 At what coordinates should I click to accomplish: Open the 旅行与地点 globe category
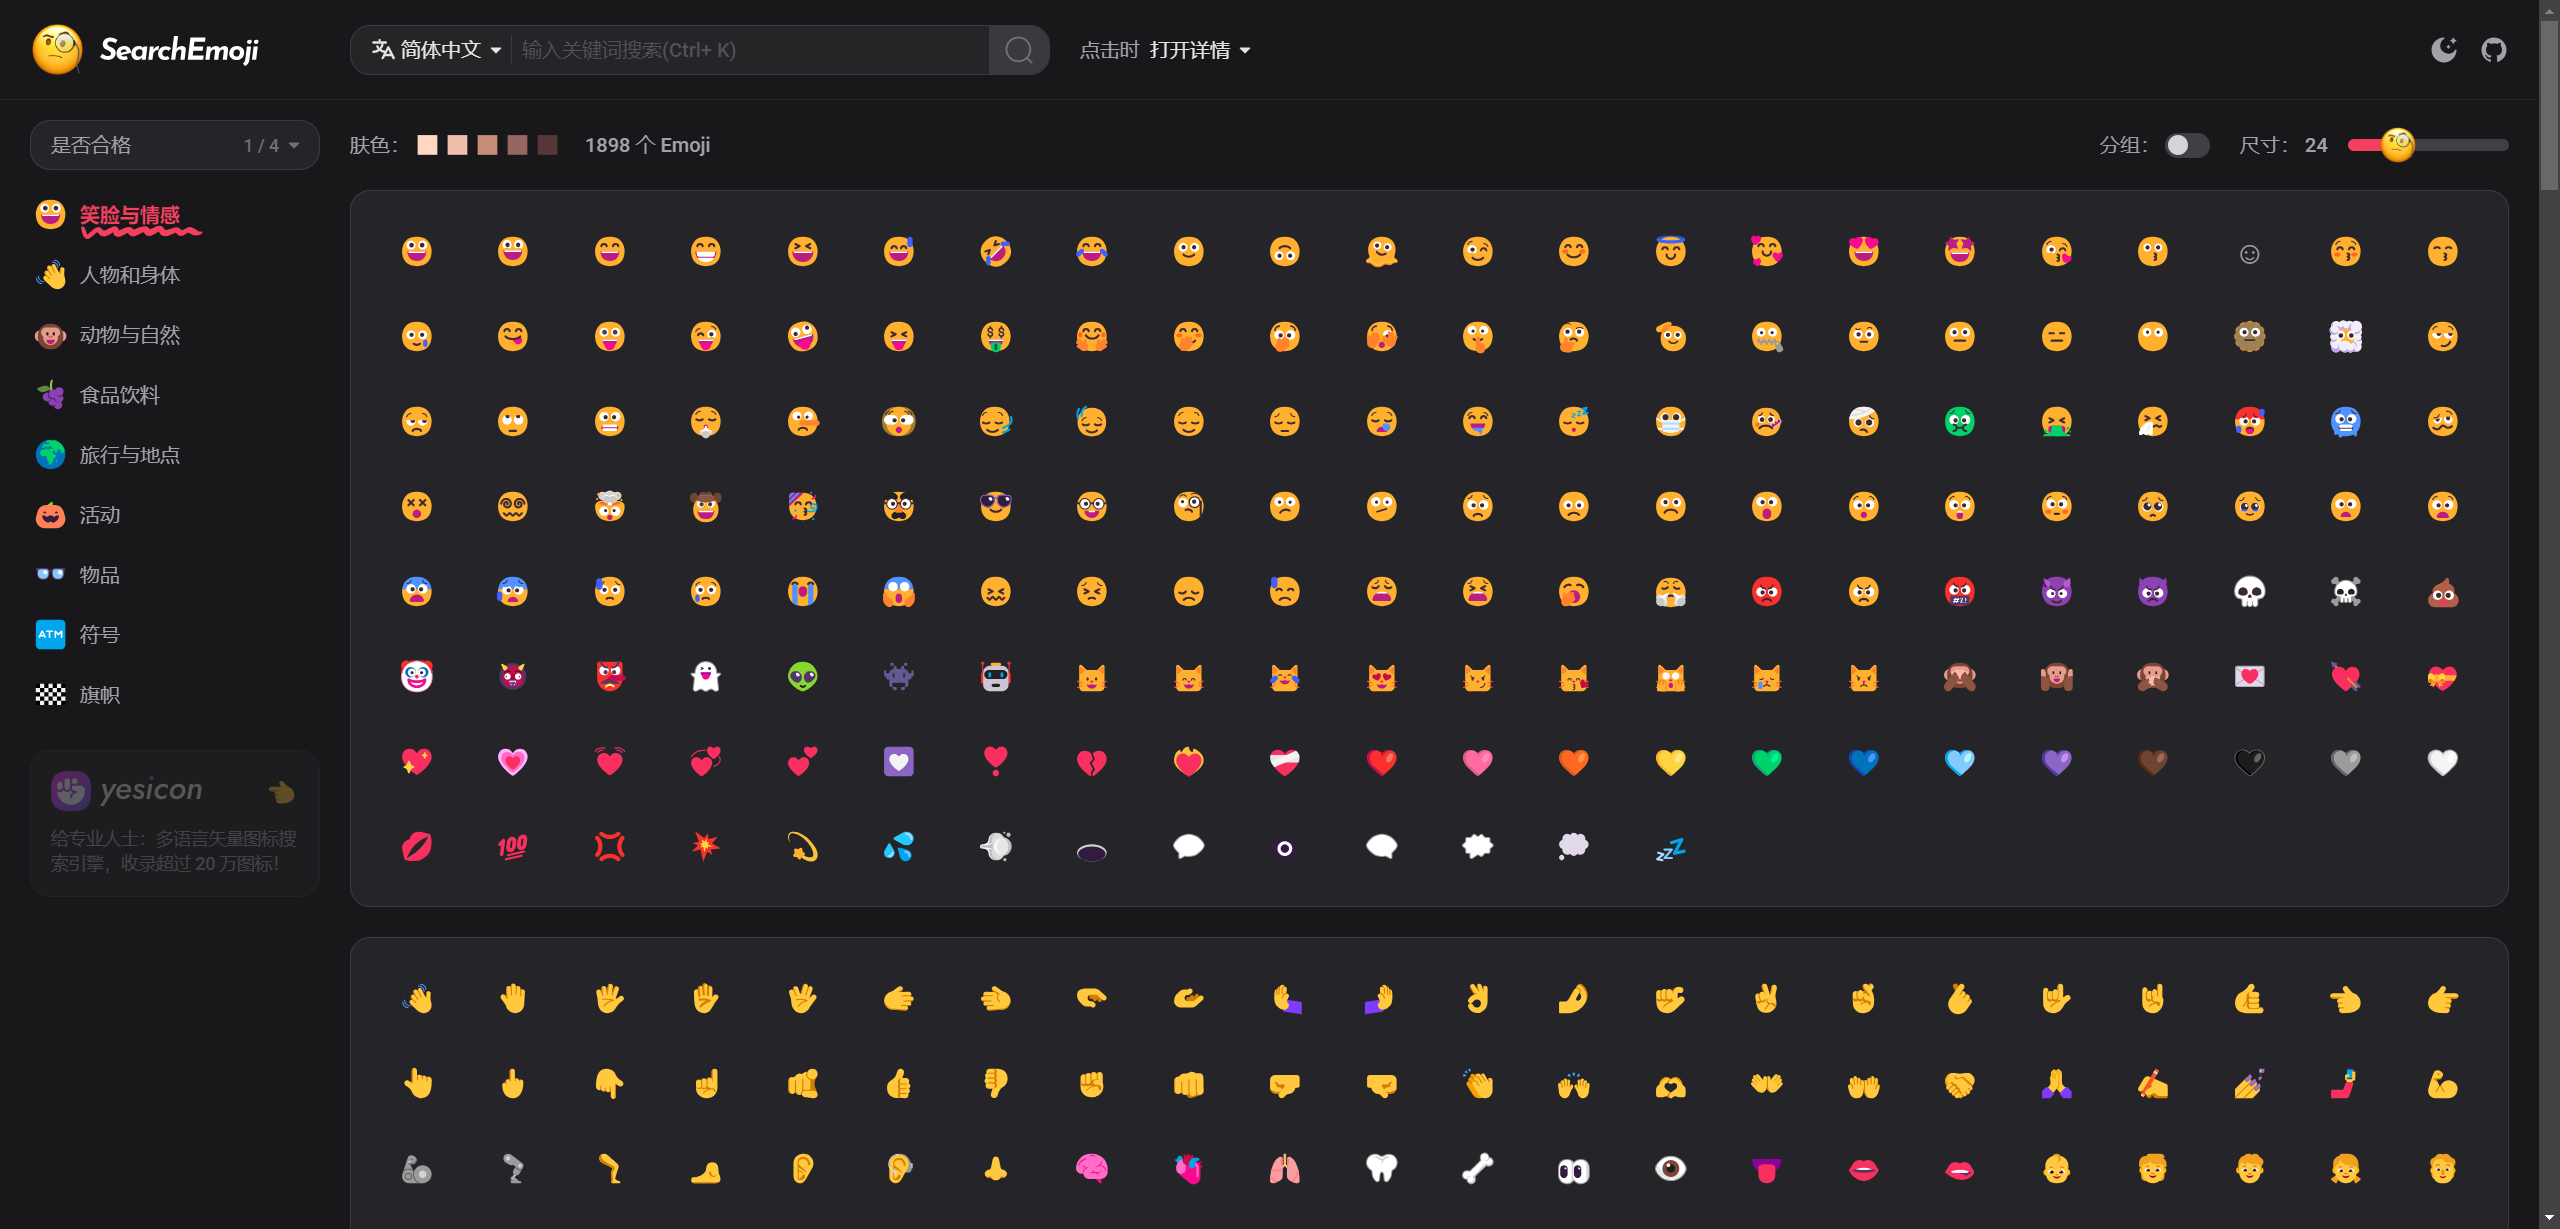pyautogui.click(x=50, y=455)
